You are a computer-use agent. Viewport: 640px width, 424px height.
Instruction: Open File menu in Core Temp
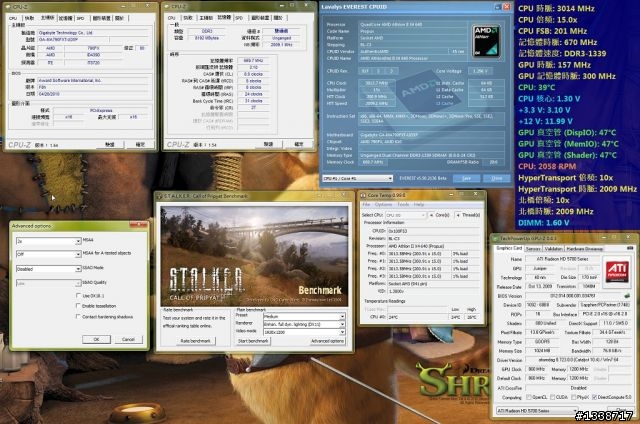366,204
